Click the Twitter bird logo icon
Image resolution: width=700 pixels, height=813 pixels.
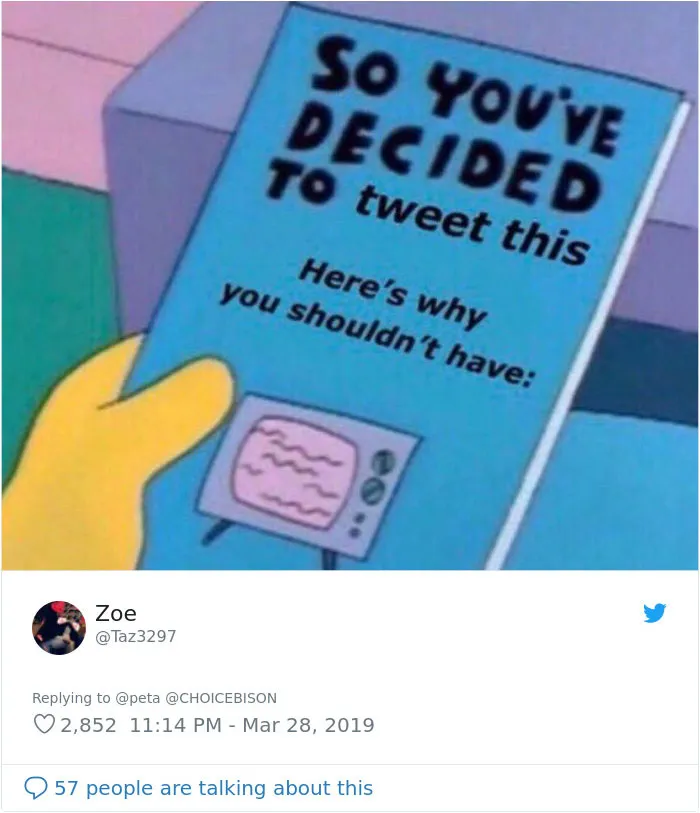[654, 613]
